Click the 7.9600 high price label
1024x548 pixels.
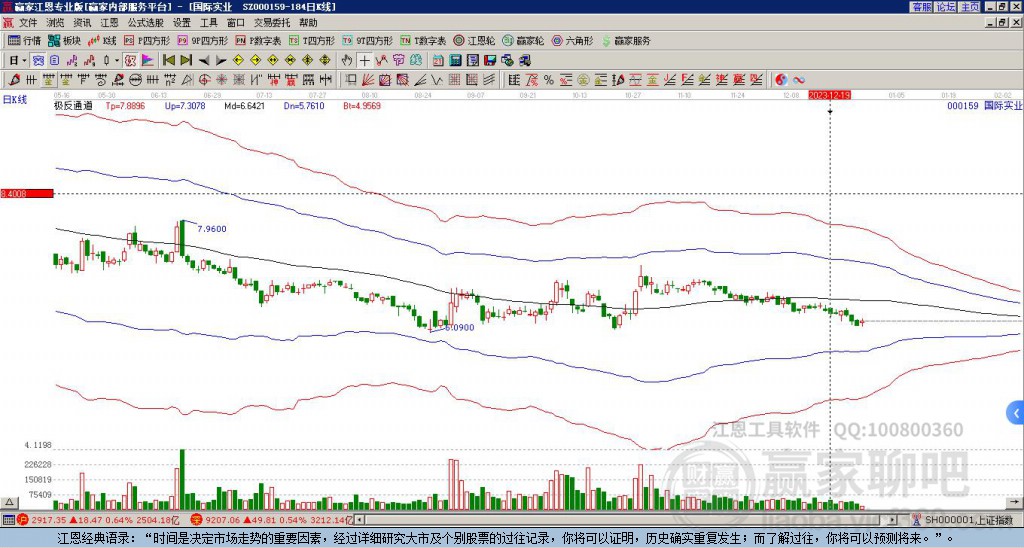coord(212,229)
